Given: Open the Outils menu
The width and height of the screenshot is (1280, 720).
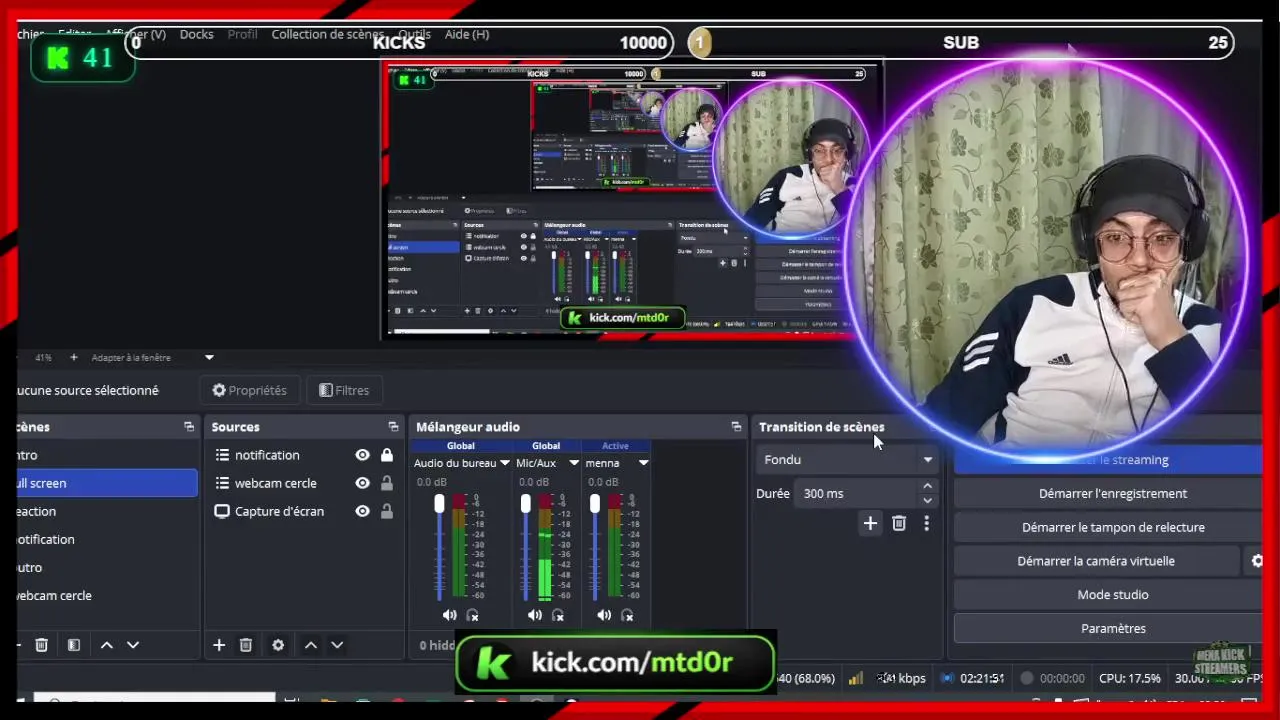Looking at the screenshot, I should [x=414, y=34].
